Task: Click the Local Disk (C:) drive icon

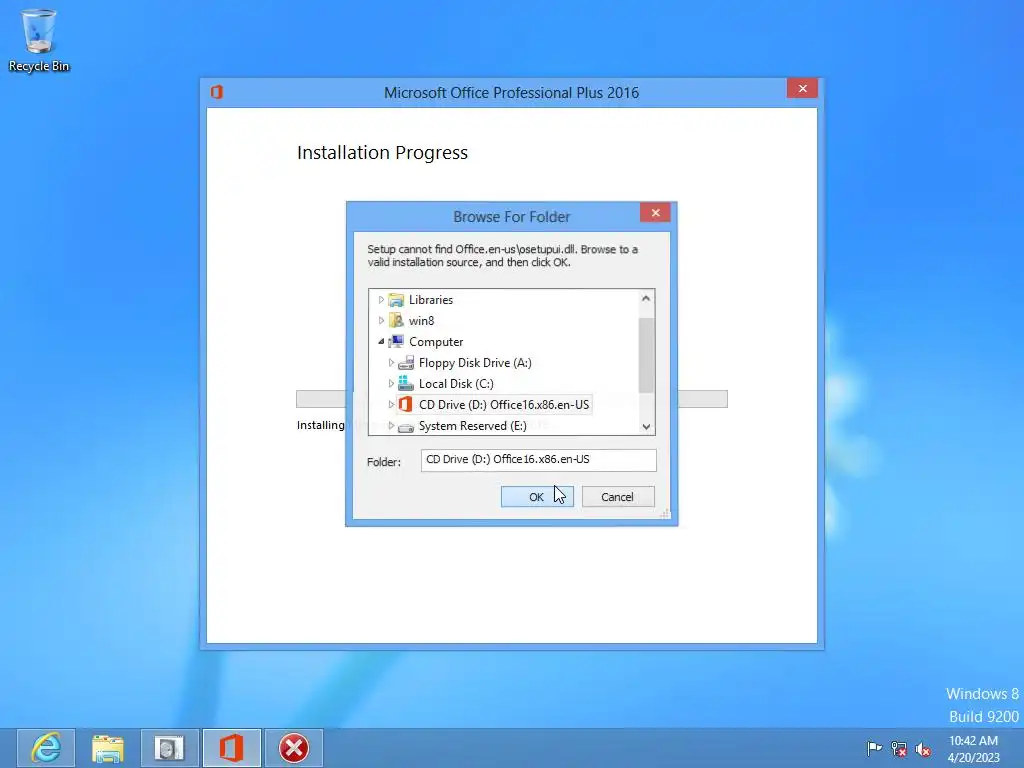Action: (406, 383)
